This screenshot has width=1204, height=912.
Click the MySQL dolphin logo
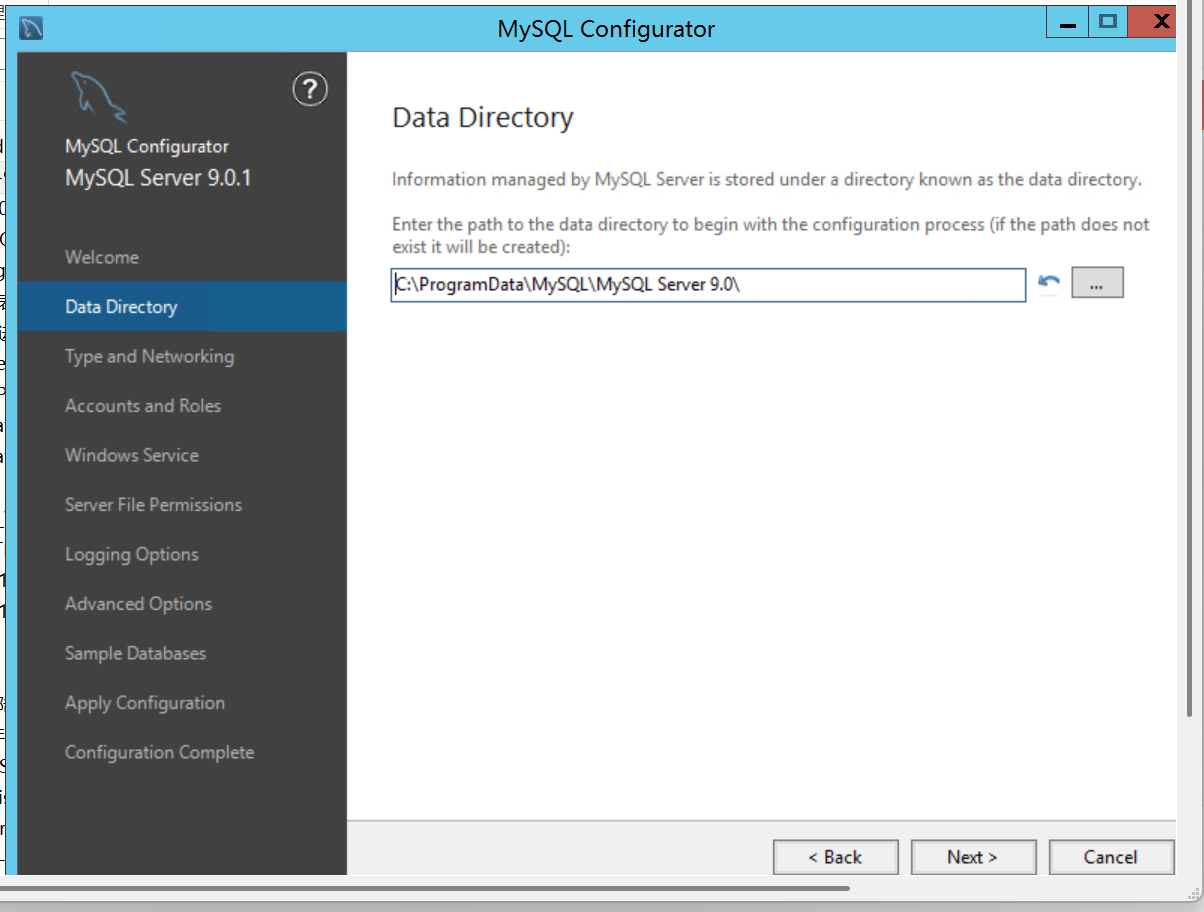pos(98,98)
